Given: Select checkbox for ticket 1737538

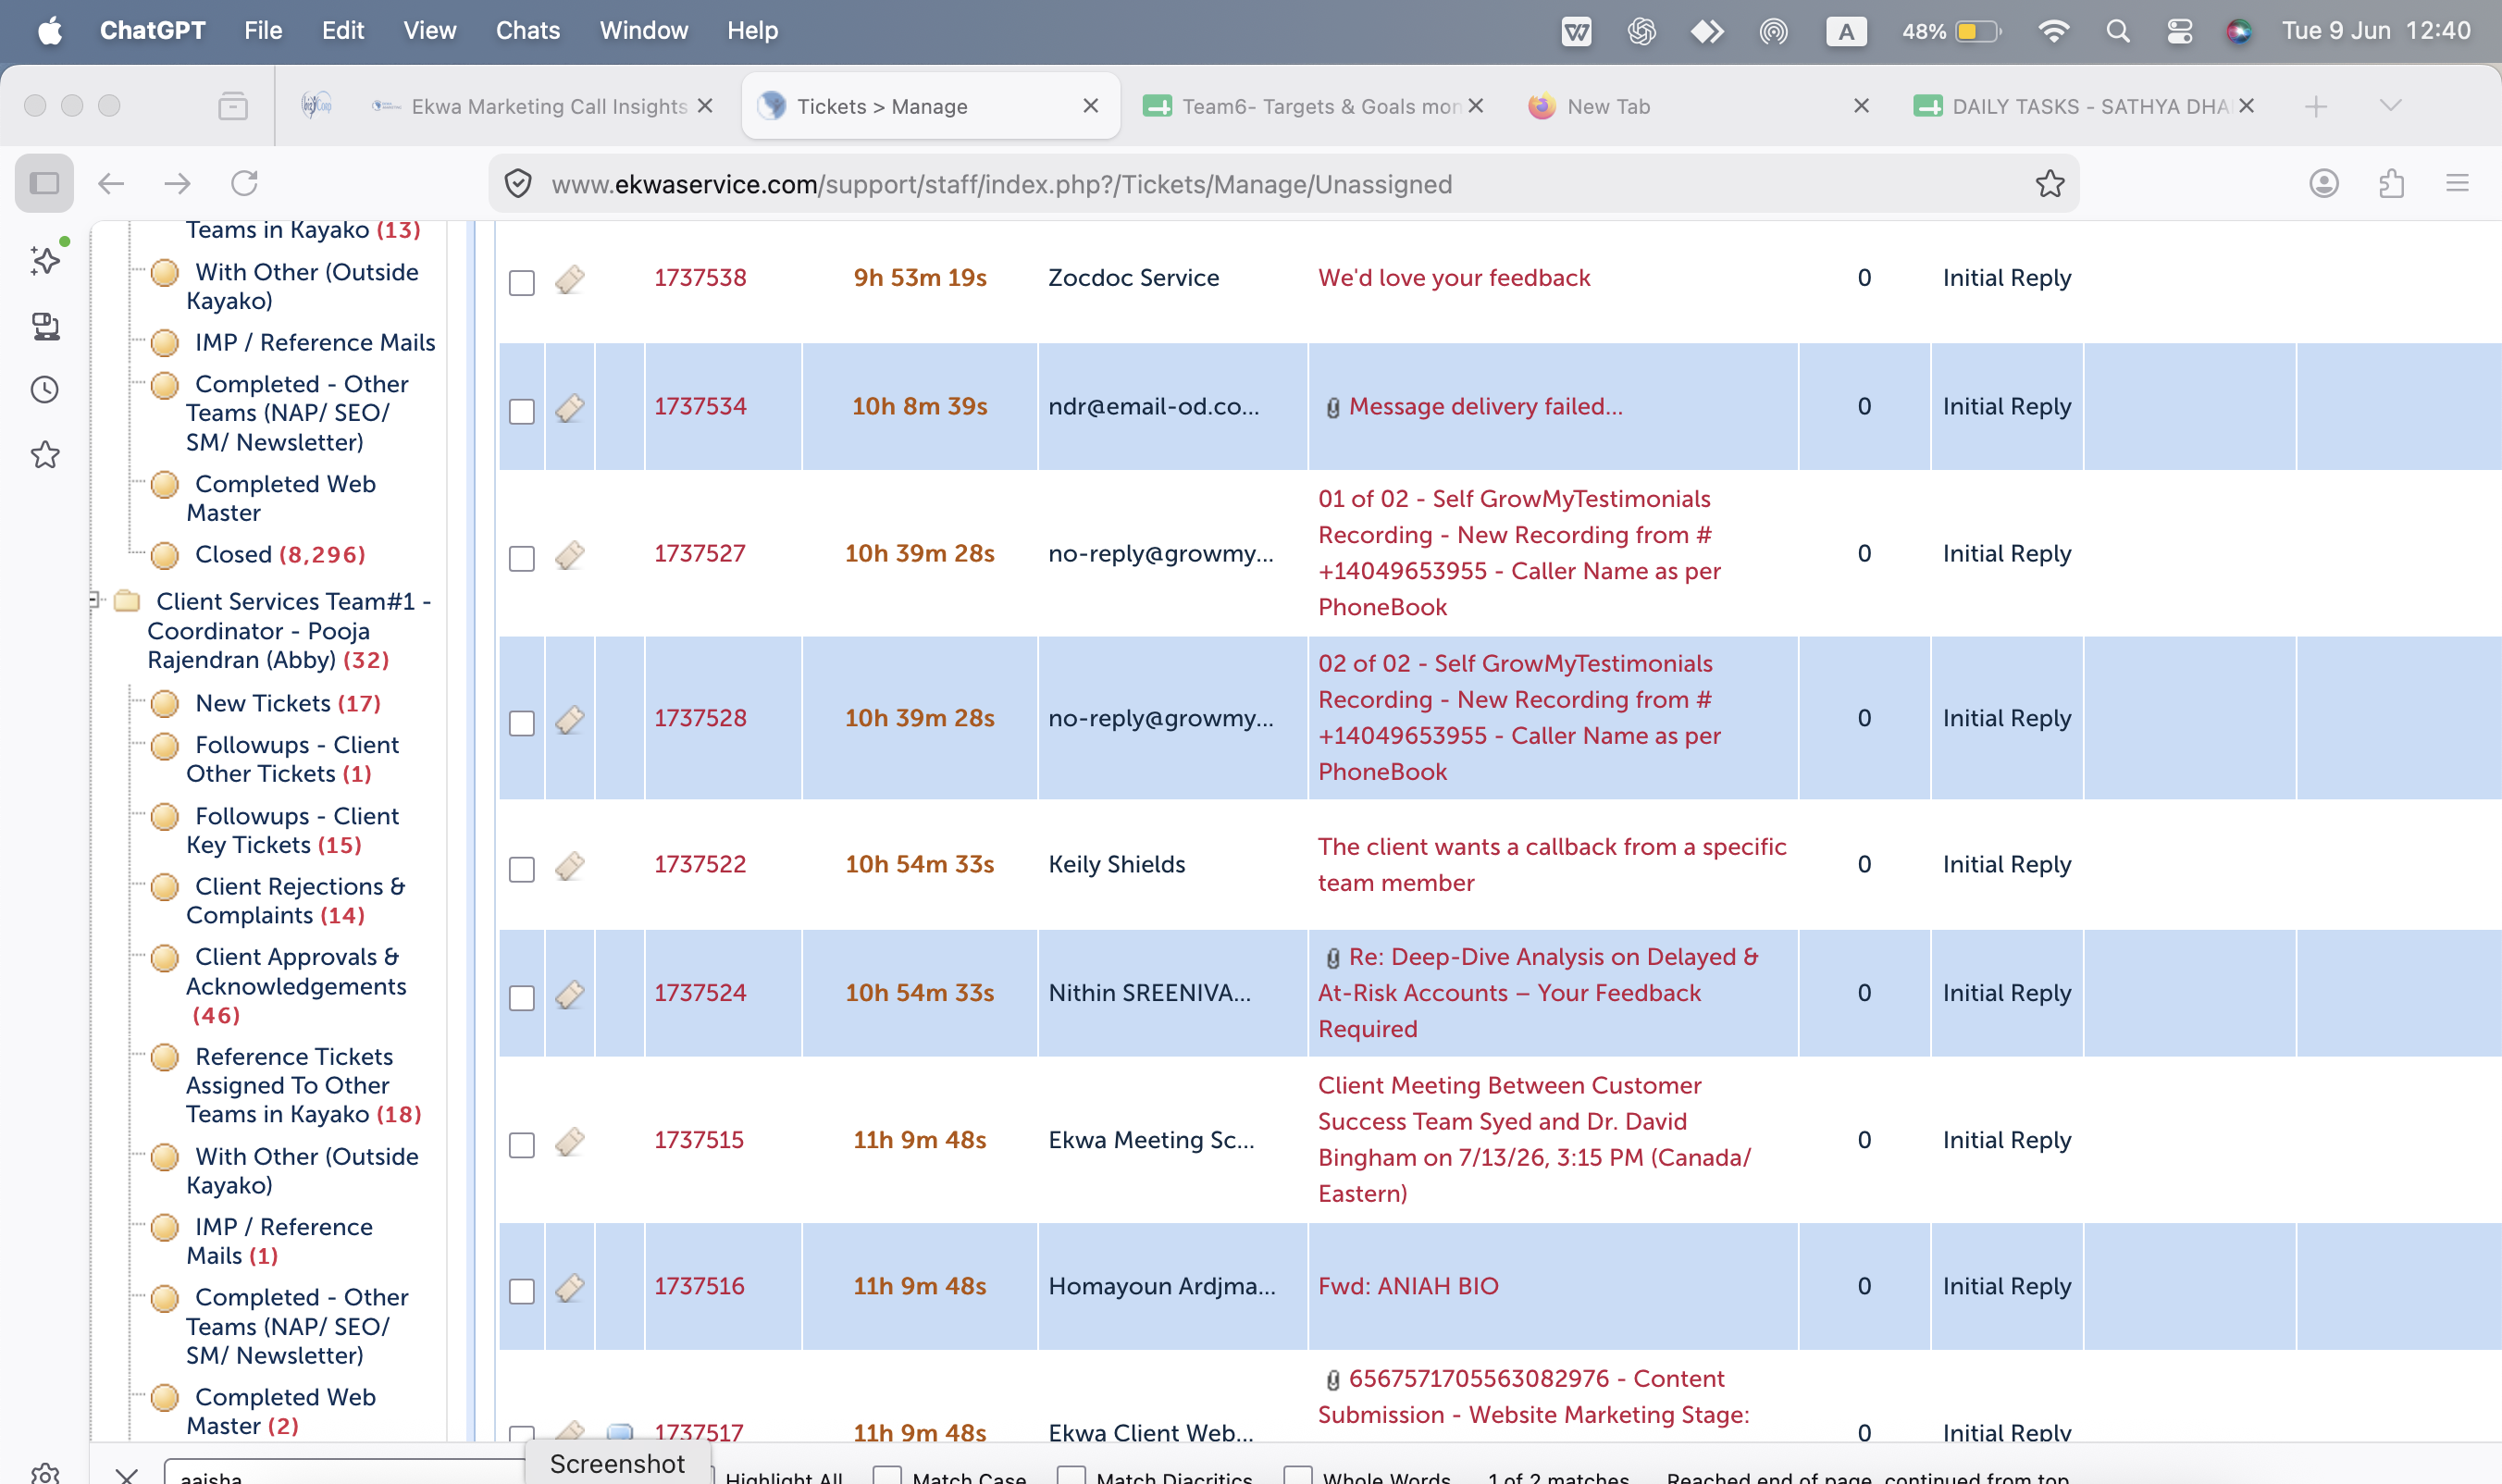Looking at the screenshot, I should (x=522, y=283).
